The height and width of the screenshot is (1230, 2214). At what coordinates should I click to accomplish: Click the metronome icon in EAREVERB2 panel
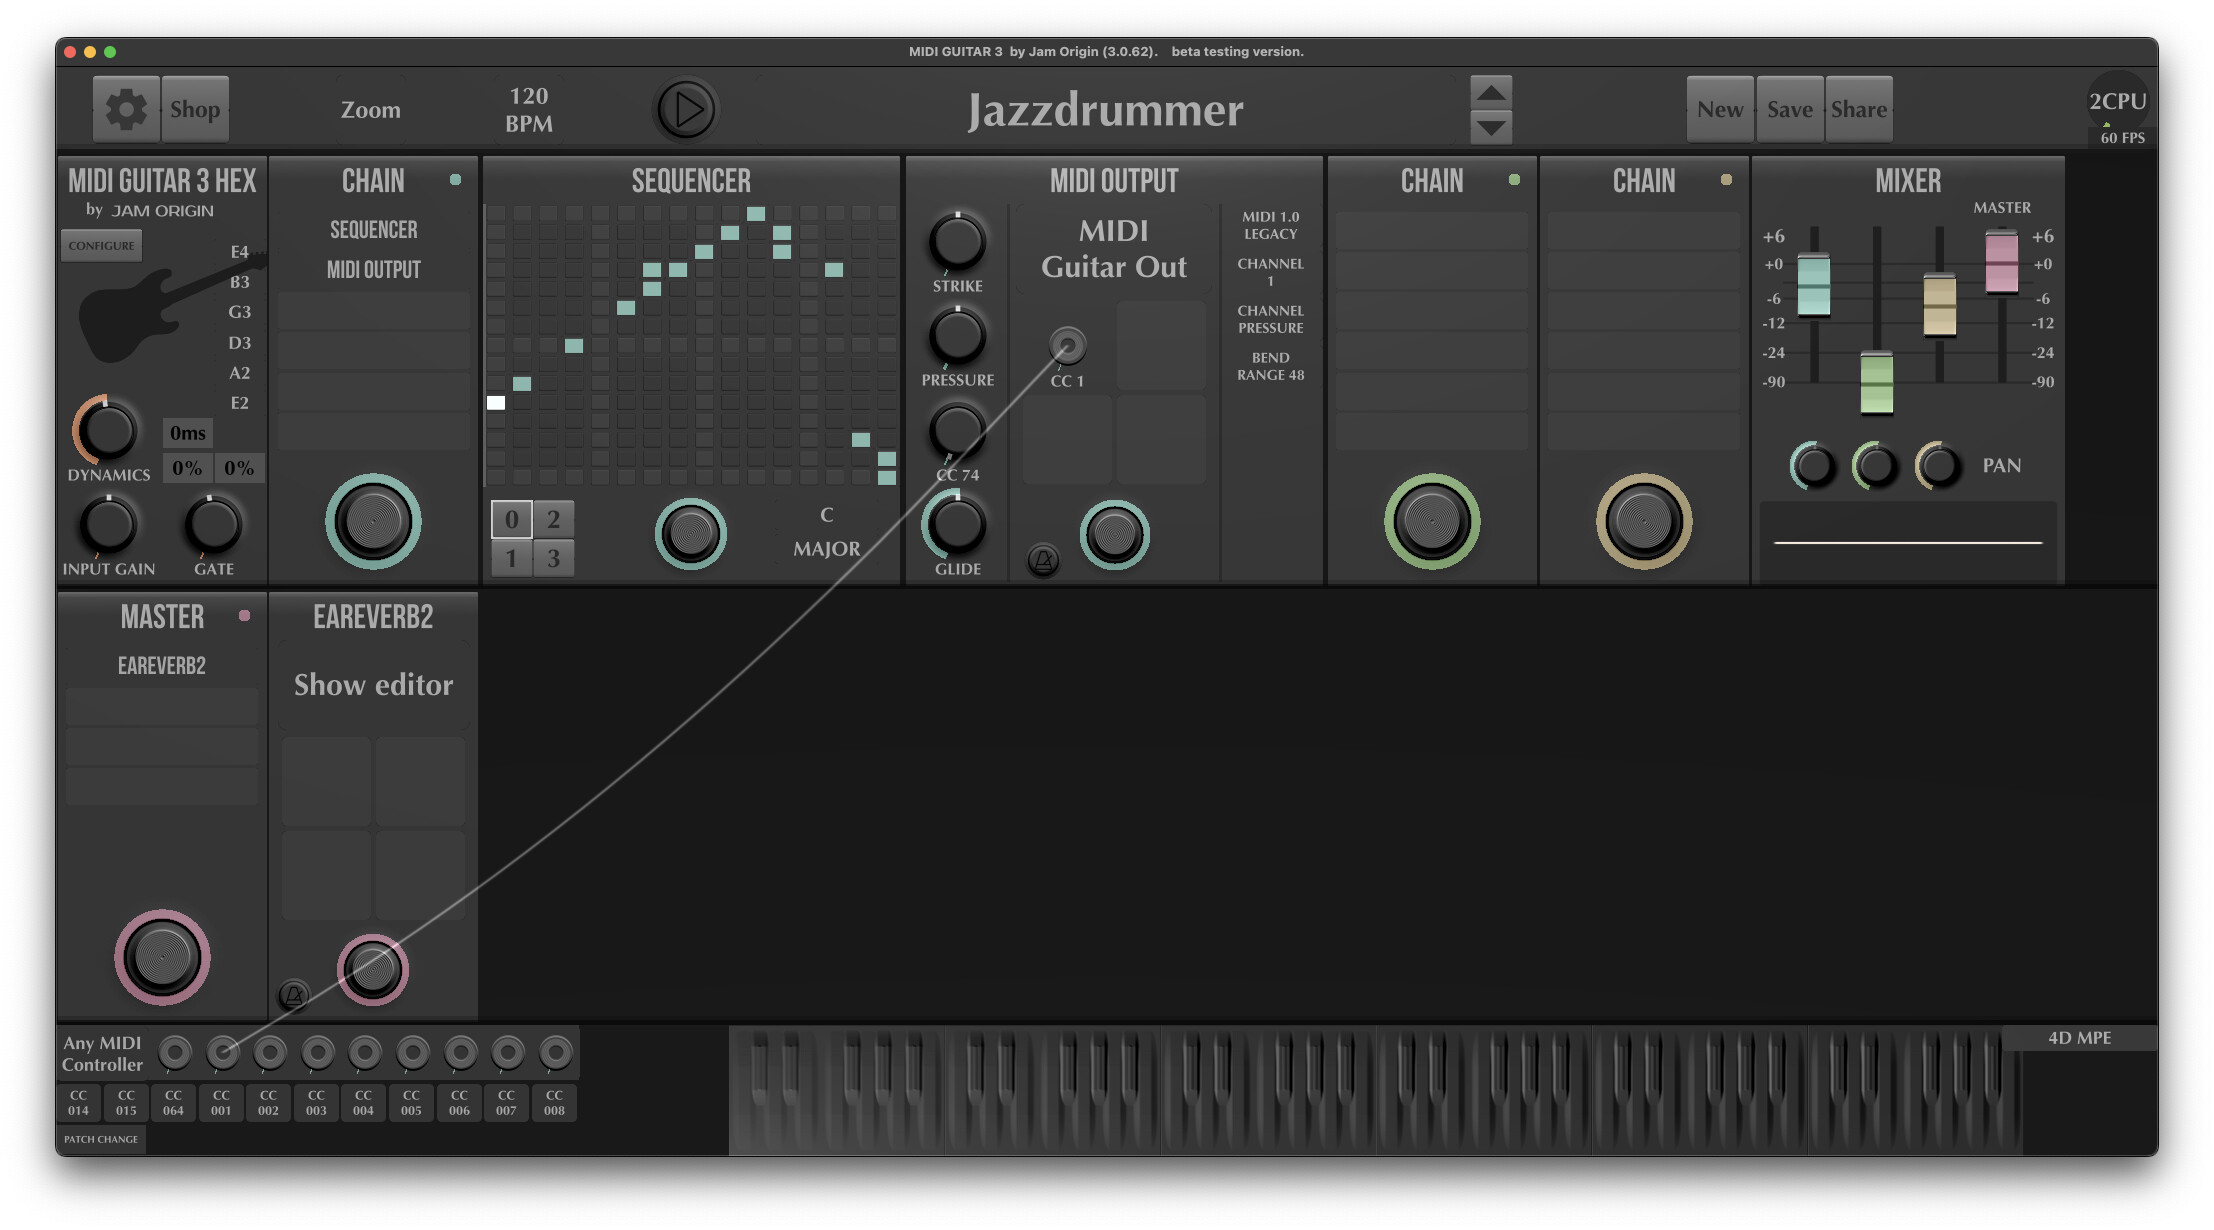[293, 995]
